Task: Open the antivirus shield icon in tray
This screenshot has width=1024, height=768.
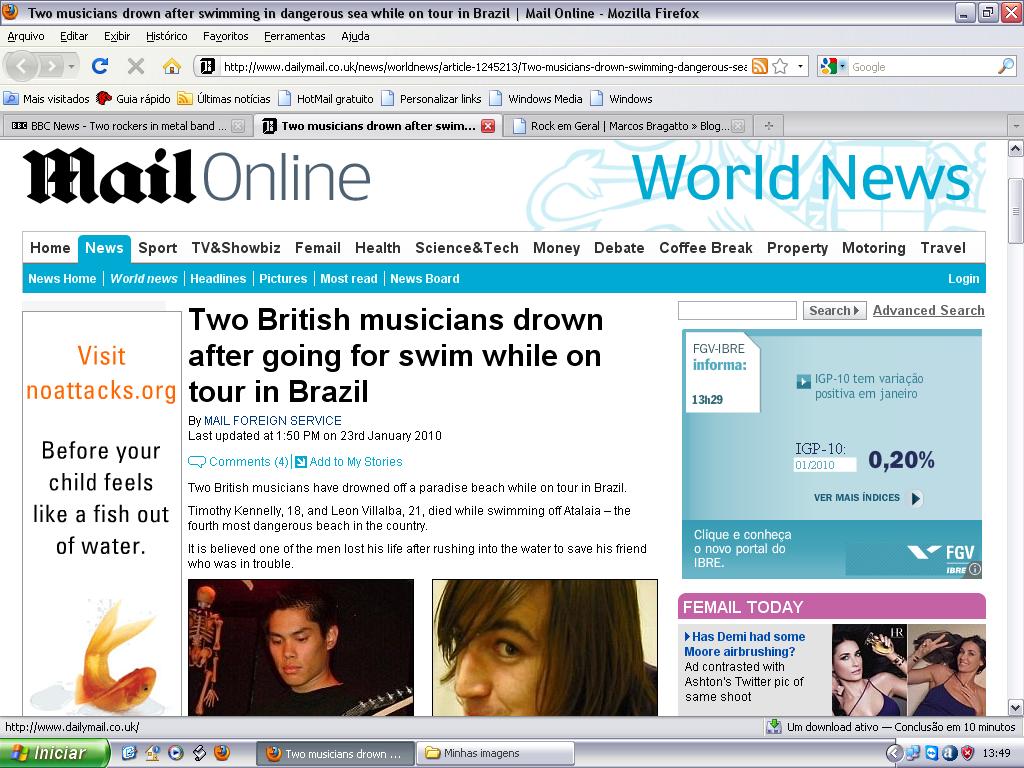Action: [x=966, y=752]
